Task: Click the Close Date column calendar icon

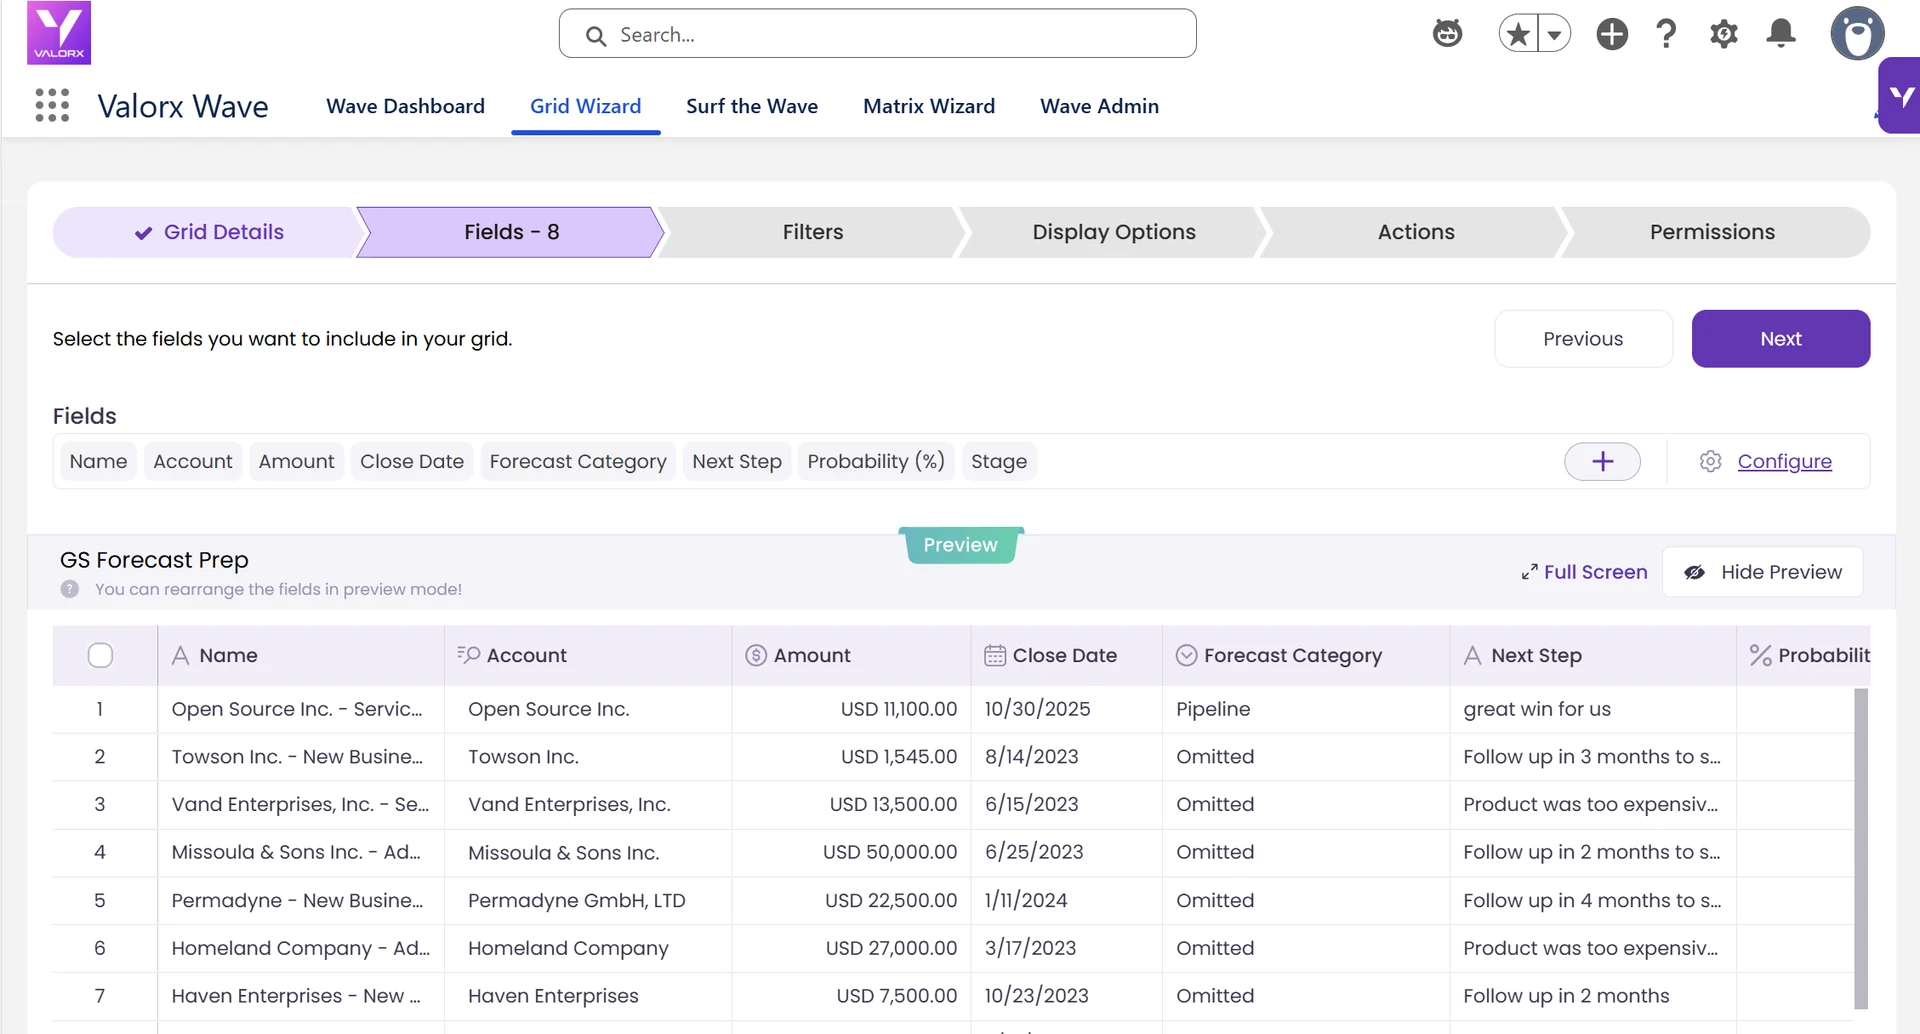Action: point(995,656)
